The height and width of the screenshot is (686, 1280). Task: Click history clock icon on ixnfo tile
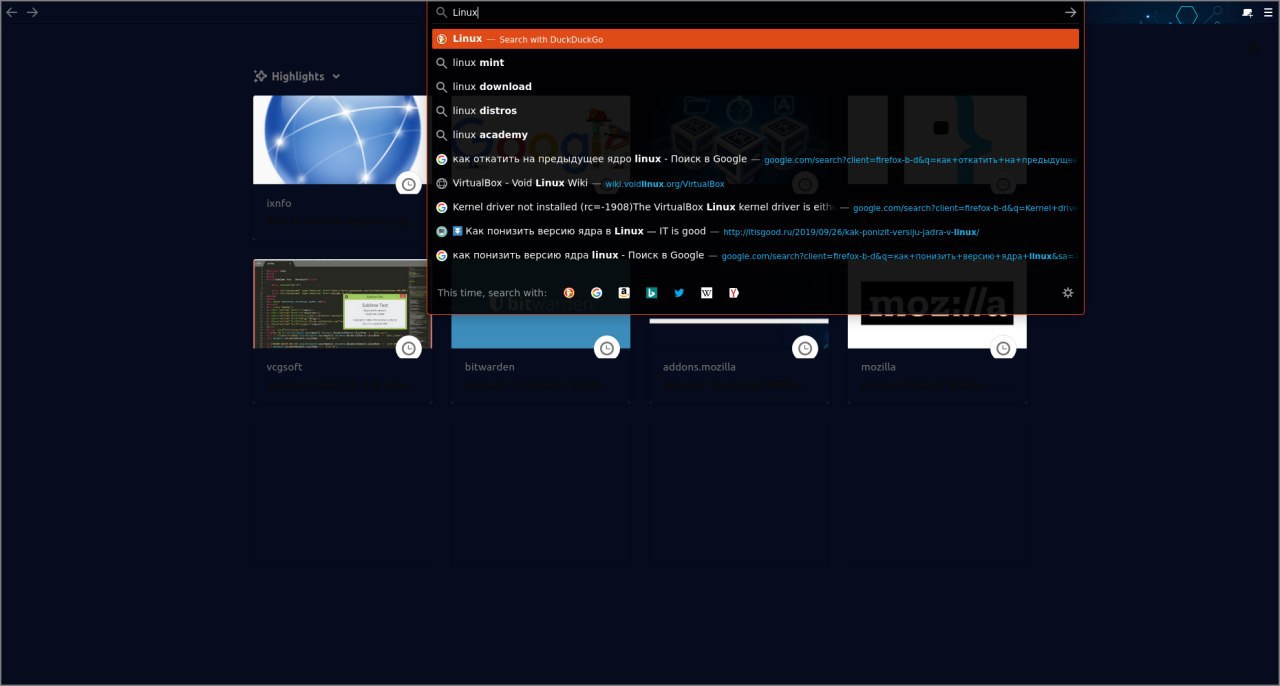[408, 184]
